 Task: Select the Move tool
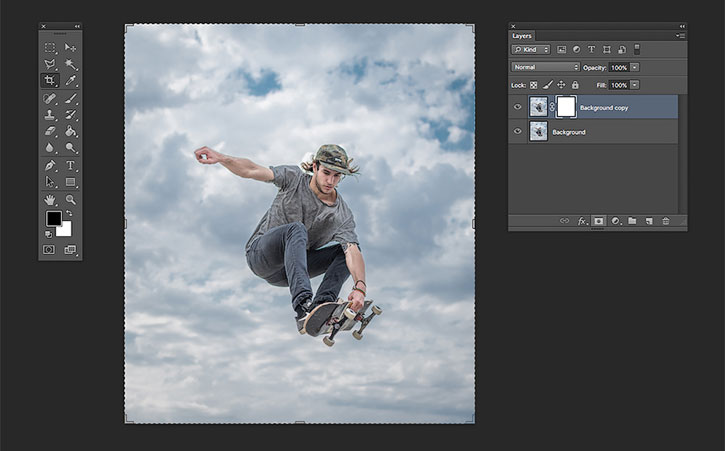coord(70,48)
